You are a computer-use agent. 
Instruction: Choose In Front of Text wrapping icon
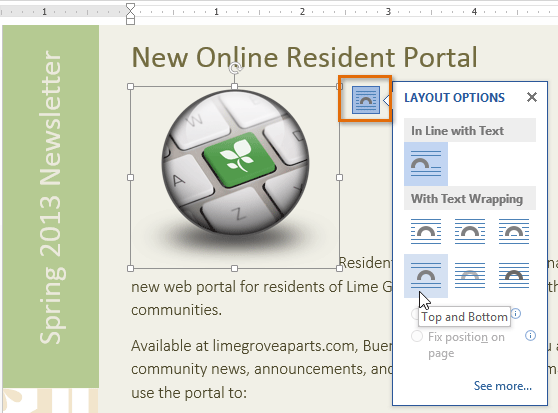tap(514, 276)
